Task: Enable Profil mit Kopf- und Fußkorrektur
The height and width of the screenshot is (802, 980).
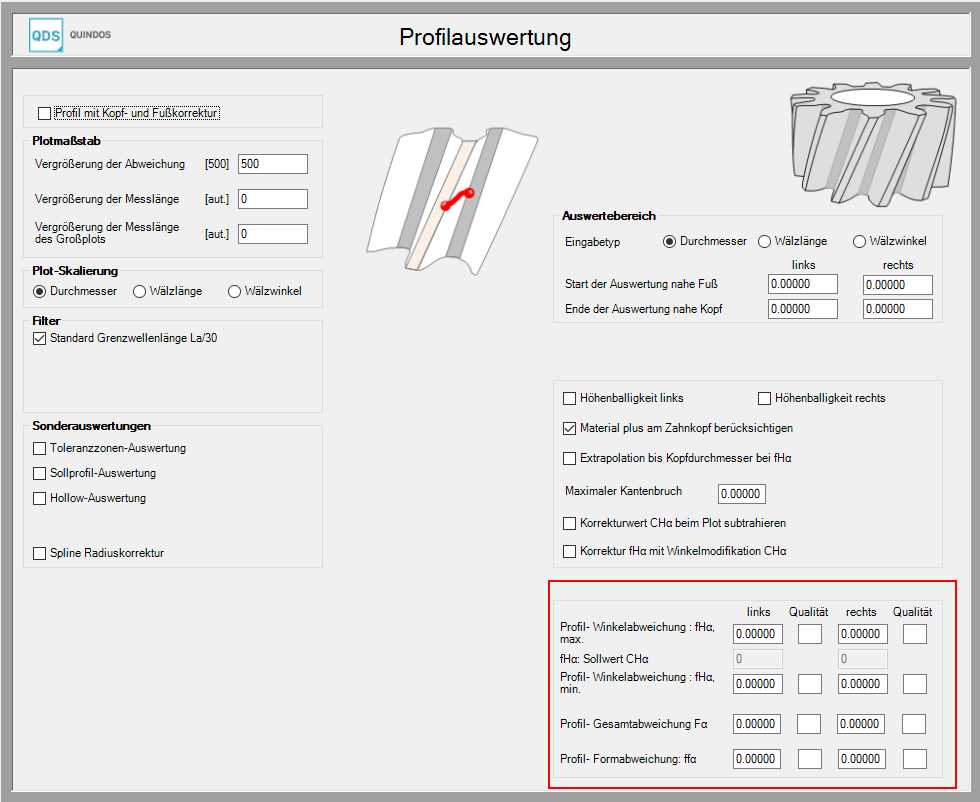Action: click(44, 113)
